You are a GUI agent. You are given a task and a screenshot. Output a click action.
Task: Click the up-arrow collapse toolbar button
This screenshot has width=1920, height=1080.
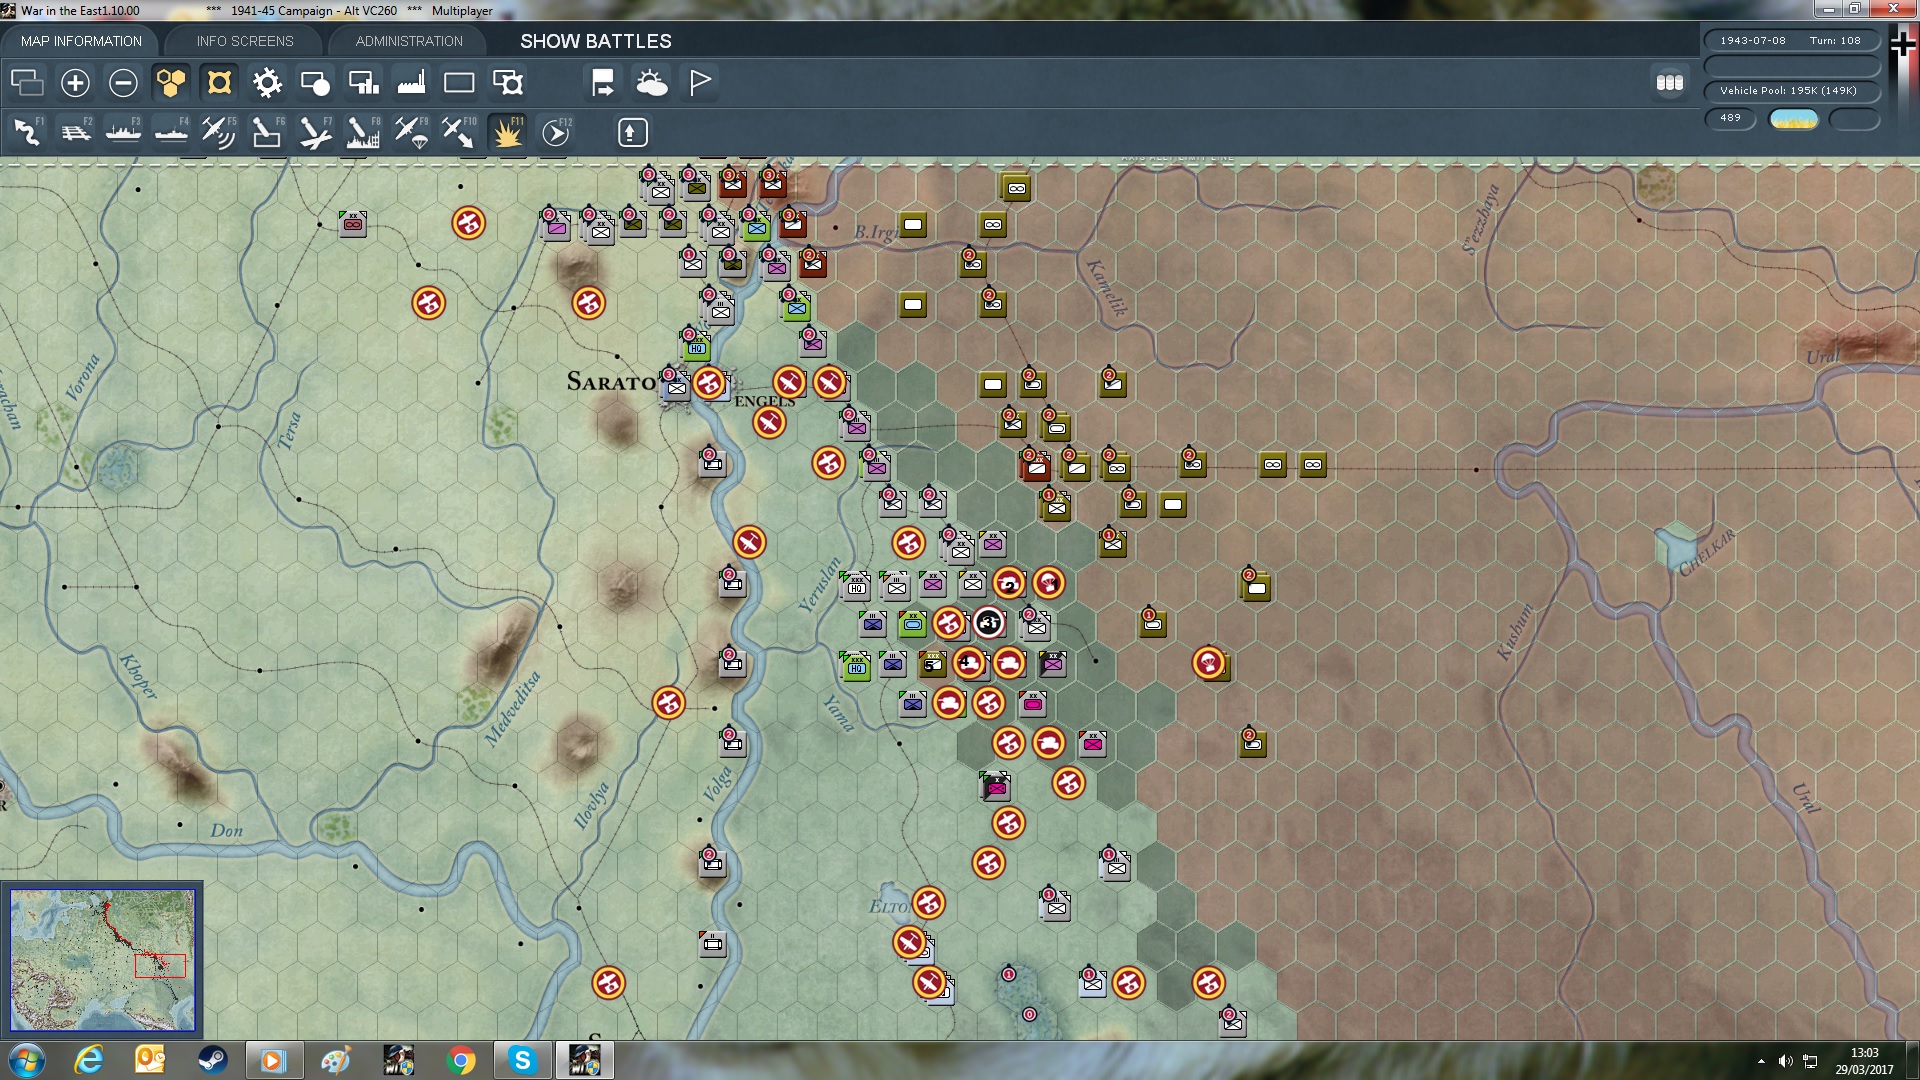click(x=632, y=132)
